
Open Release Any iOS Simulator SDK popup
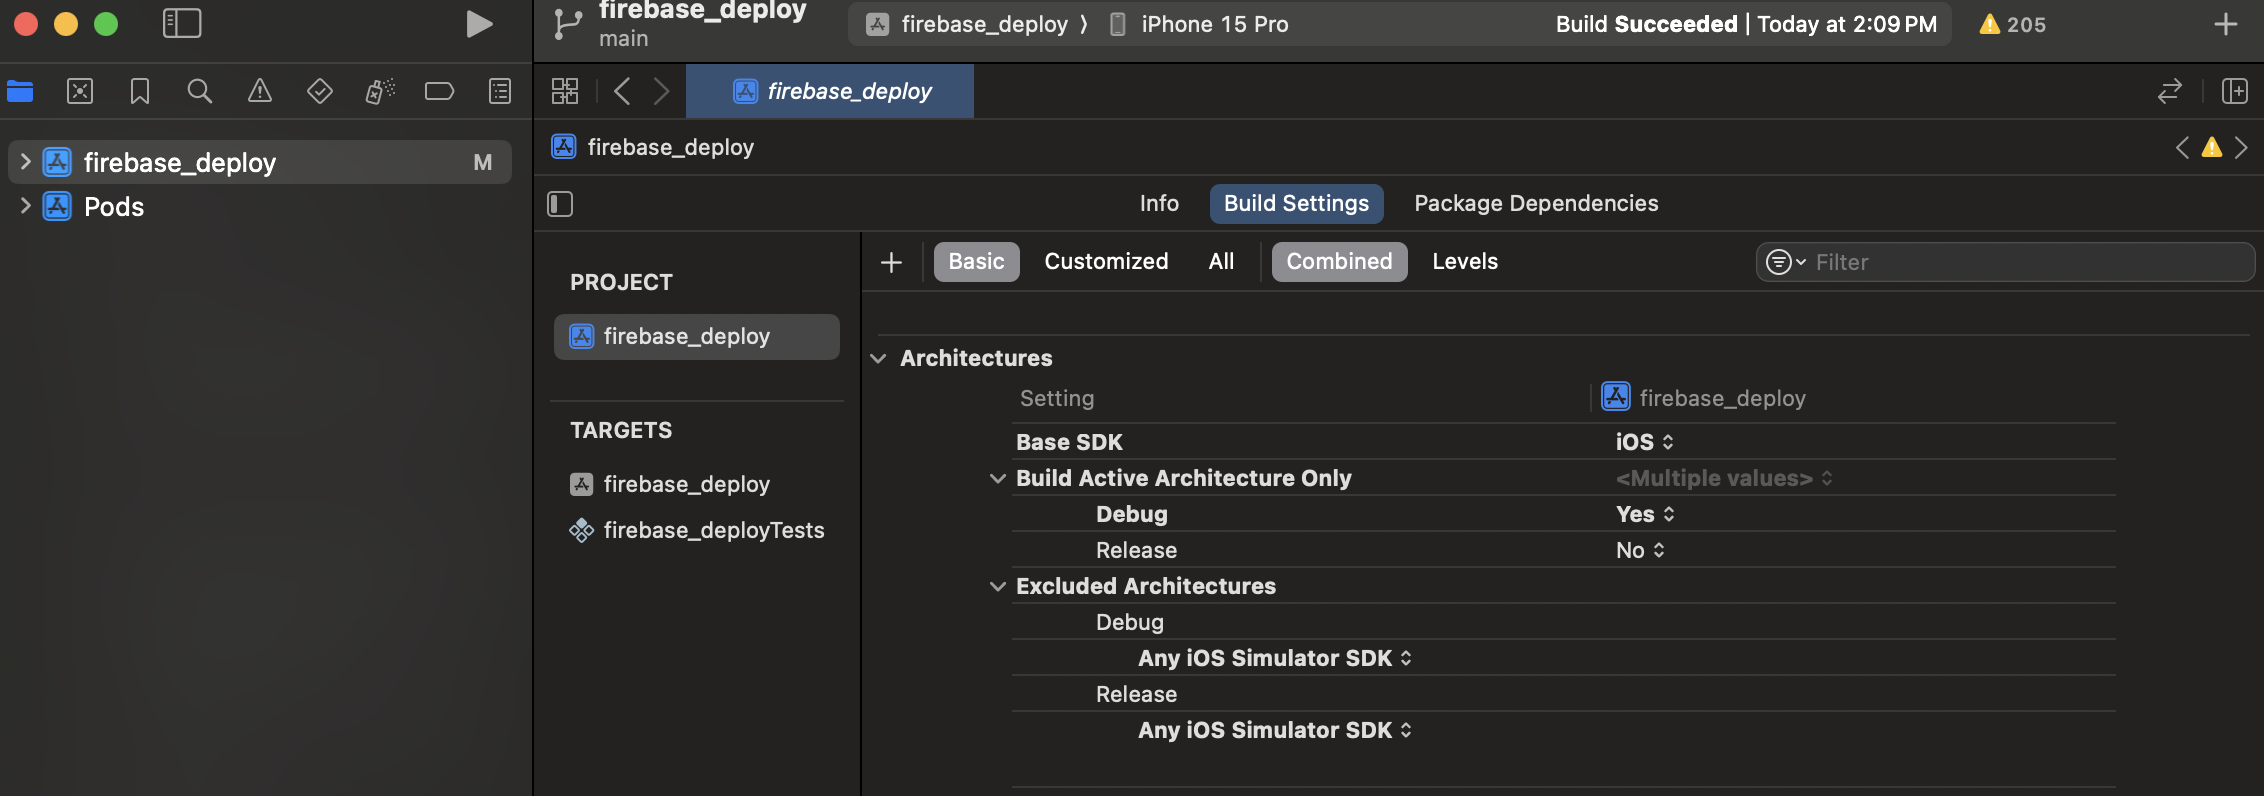tap(1276, 731)
